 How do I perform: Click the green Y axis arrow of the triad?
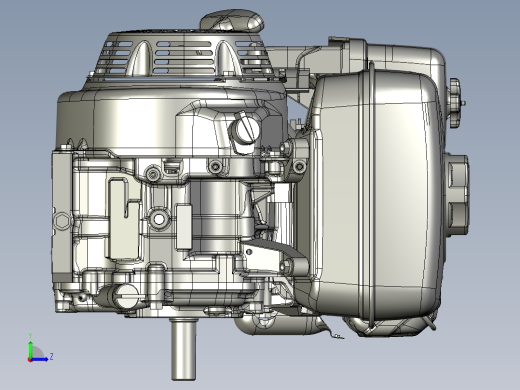click(x=31, y=349)
